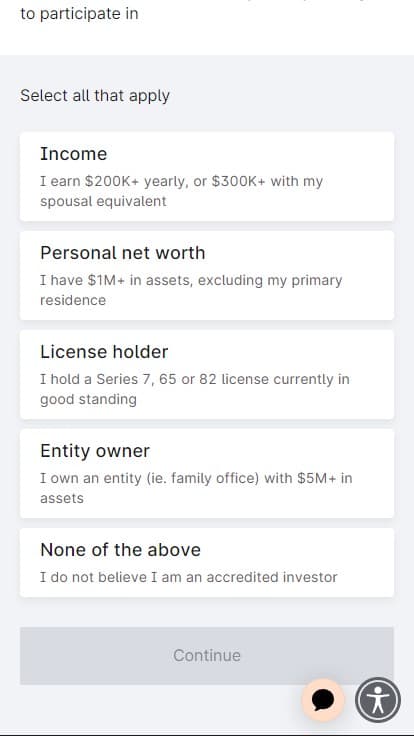Click the Continue button
This screenshot has height=736, width=414.
point(207,655)
